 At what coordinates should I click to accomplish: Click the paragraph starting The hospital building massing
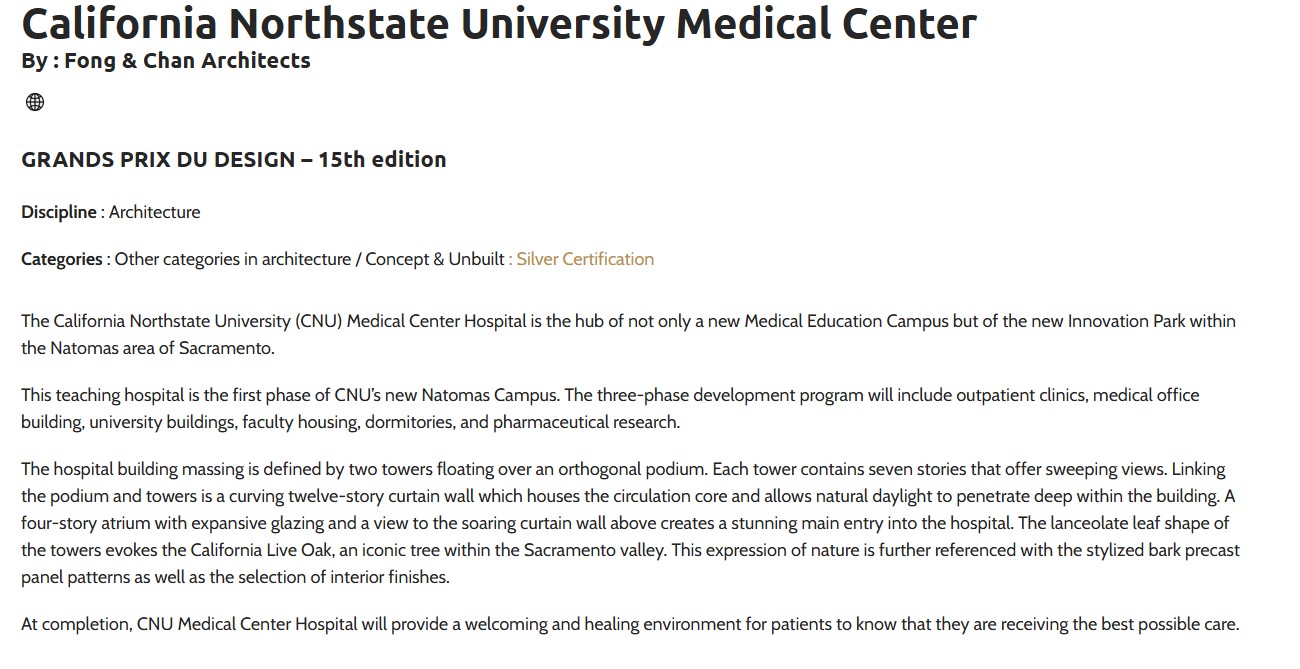click(x=630, y=523)
